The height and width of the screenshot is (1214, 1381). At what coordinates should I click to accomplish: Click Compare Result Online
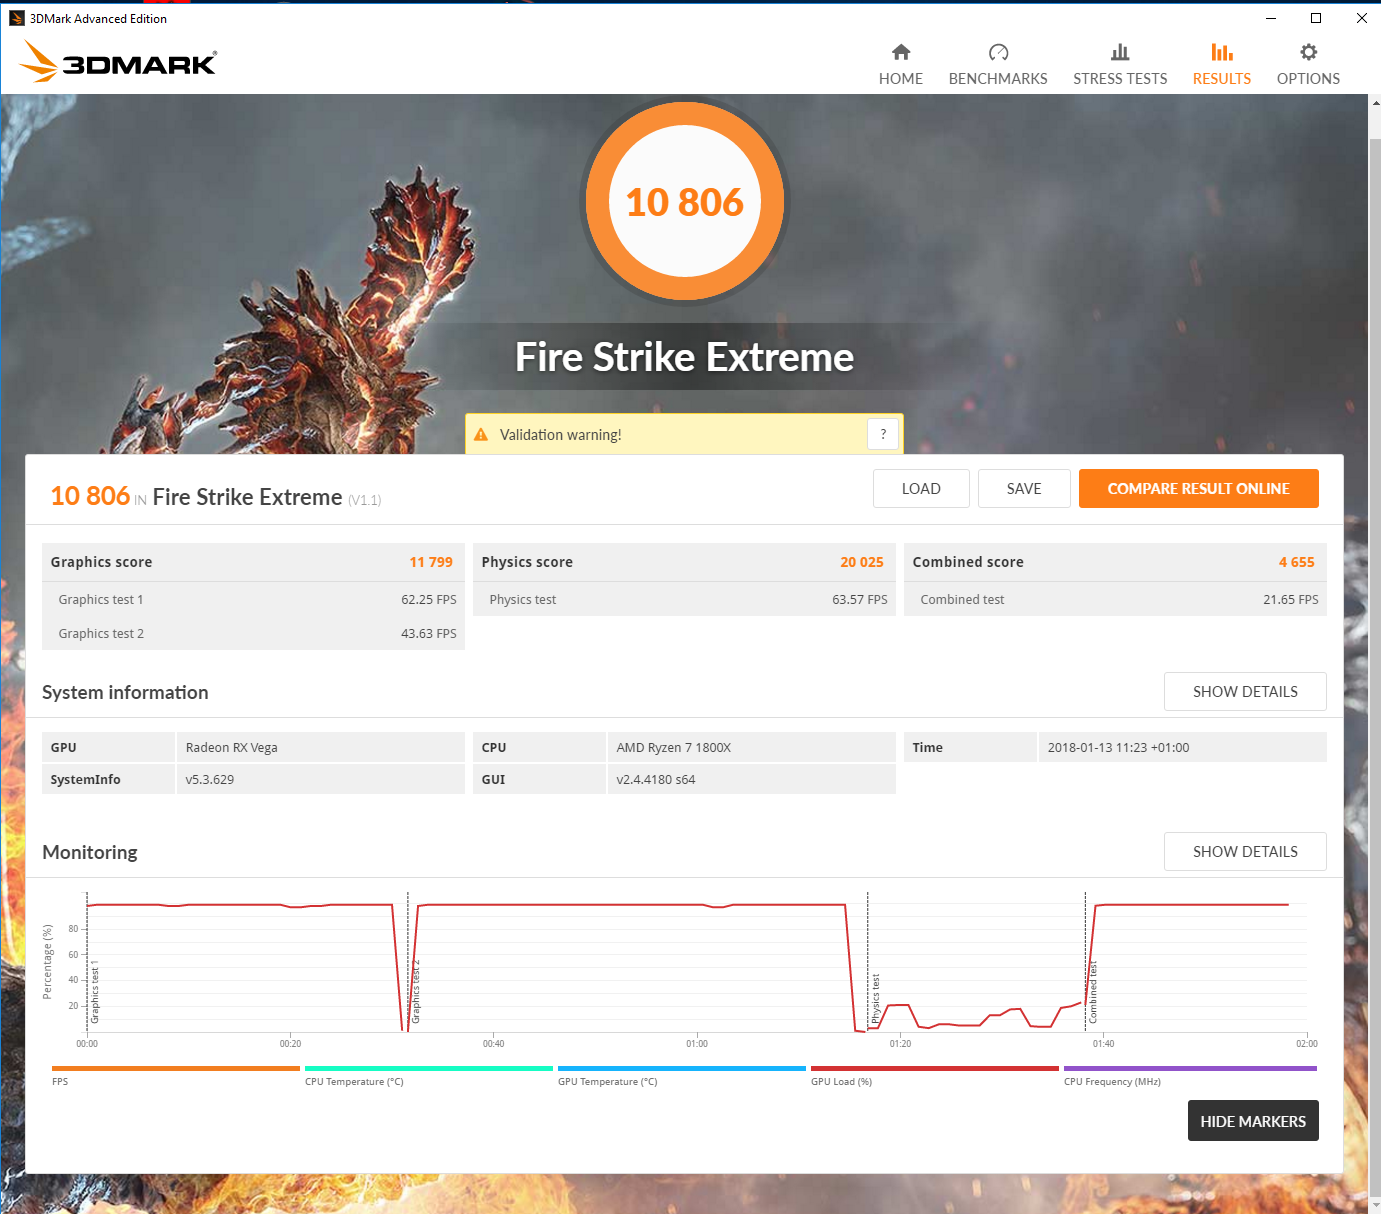tap(1199, 488)
